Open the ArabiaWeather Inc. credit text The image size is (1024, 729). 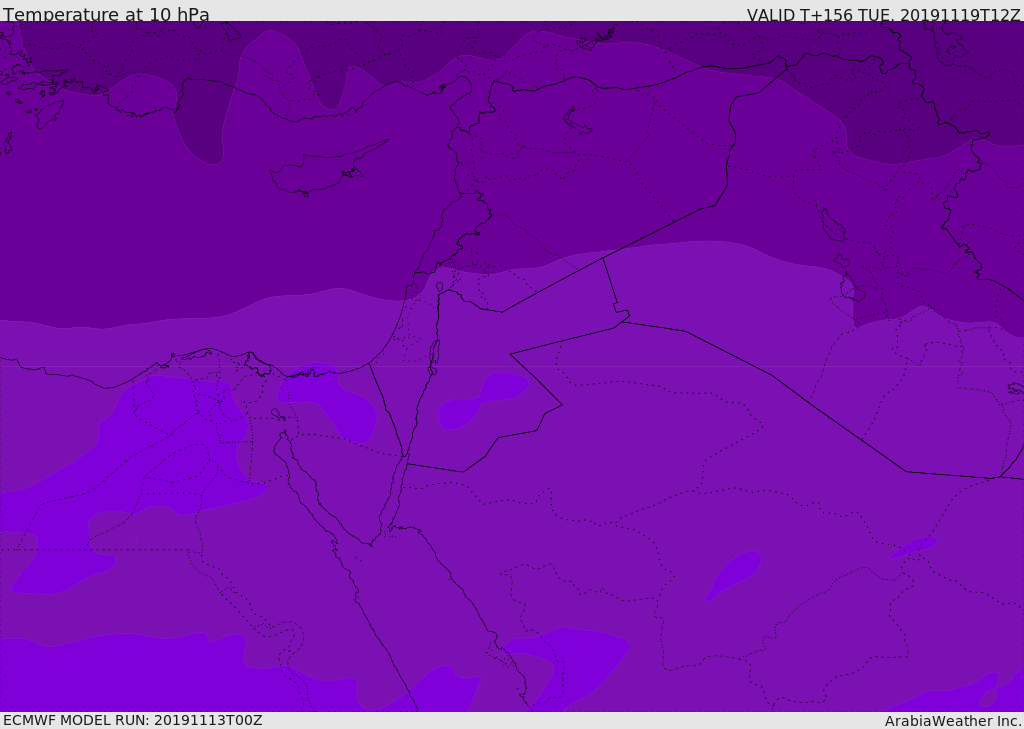click(953, 721)
